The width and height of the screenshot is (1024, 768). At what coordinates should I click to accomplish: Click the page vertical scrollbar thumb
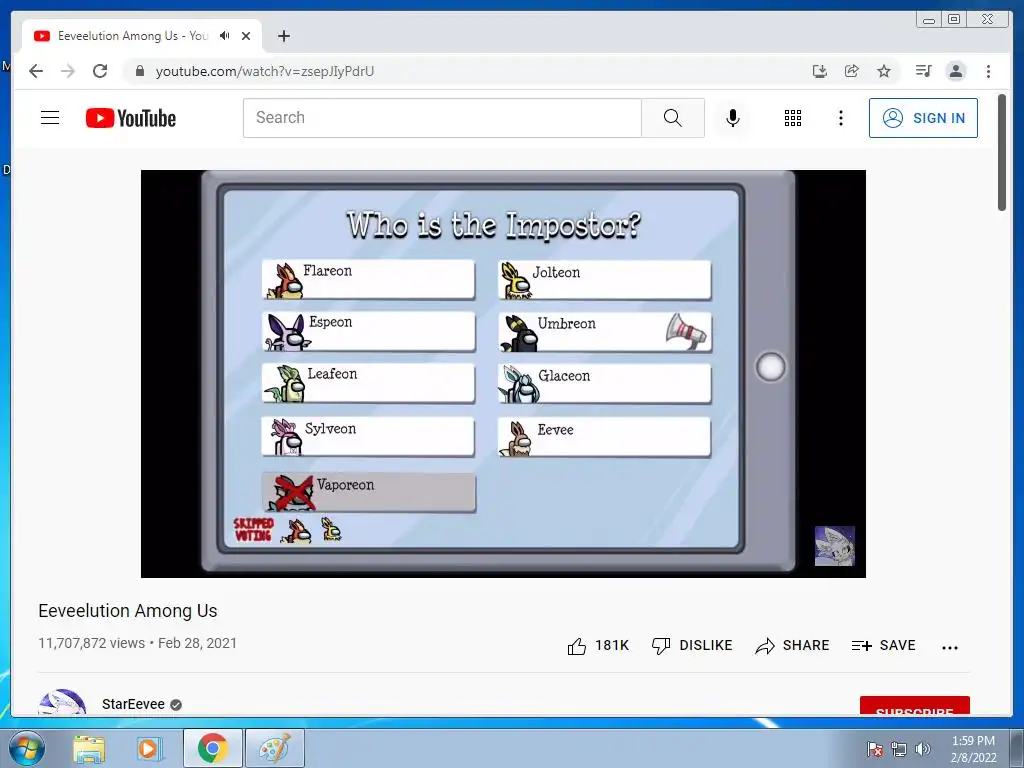pyautogui.click(x=1001, y=152)
